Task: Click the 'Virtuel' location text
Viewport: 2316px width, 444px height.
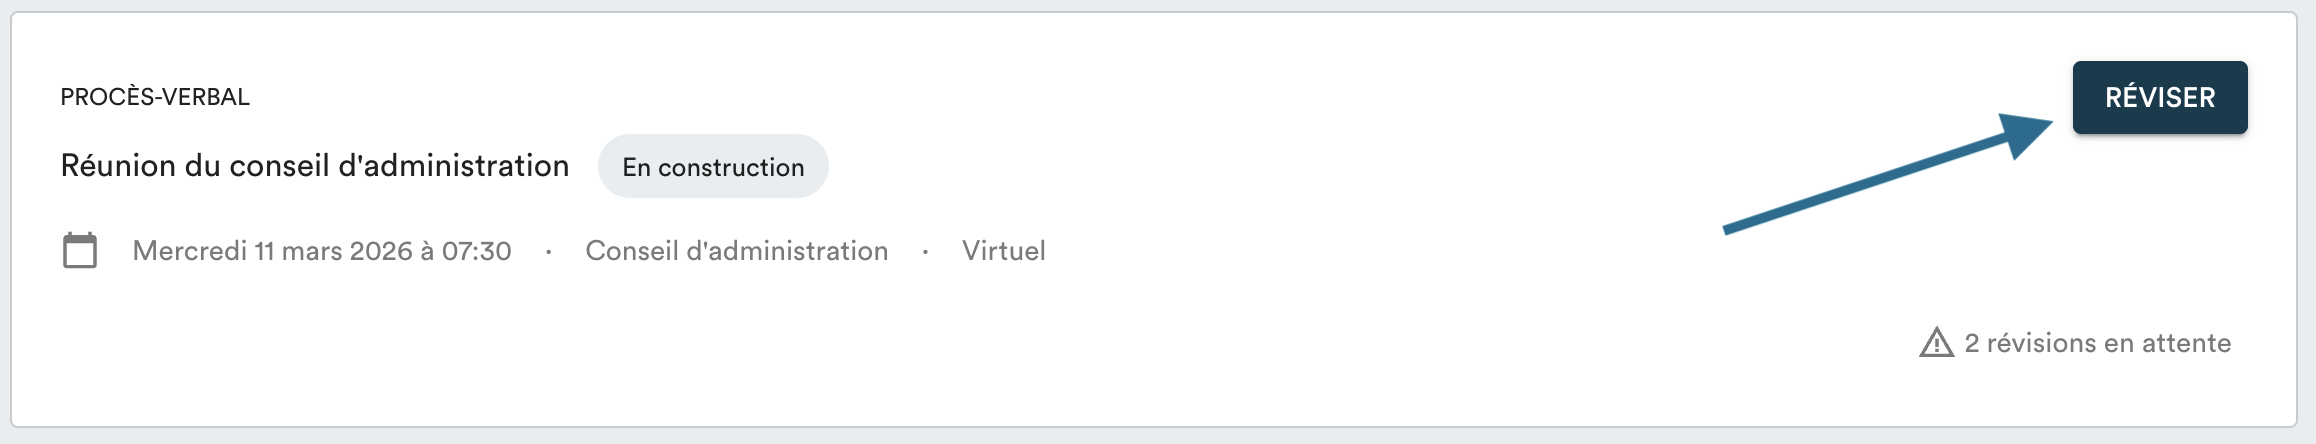Action: coord(1003,250)
